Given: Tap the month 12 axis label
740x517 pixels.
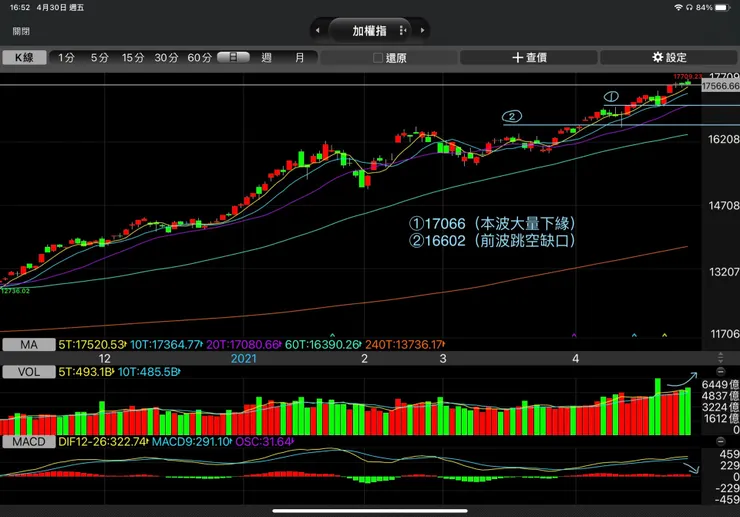Looking at the screenshot, I should [x=104, y=359].
